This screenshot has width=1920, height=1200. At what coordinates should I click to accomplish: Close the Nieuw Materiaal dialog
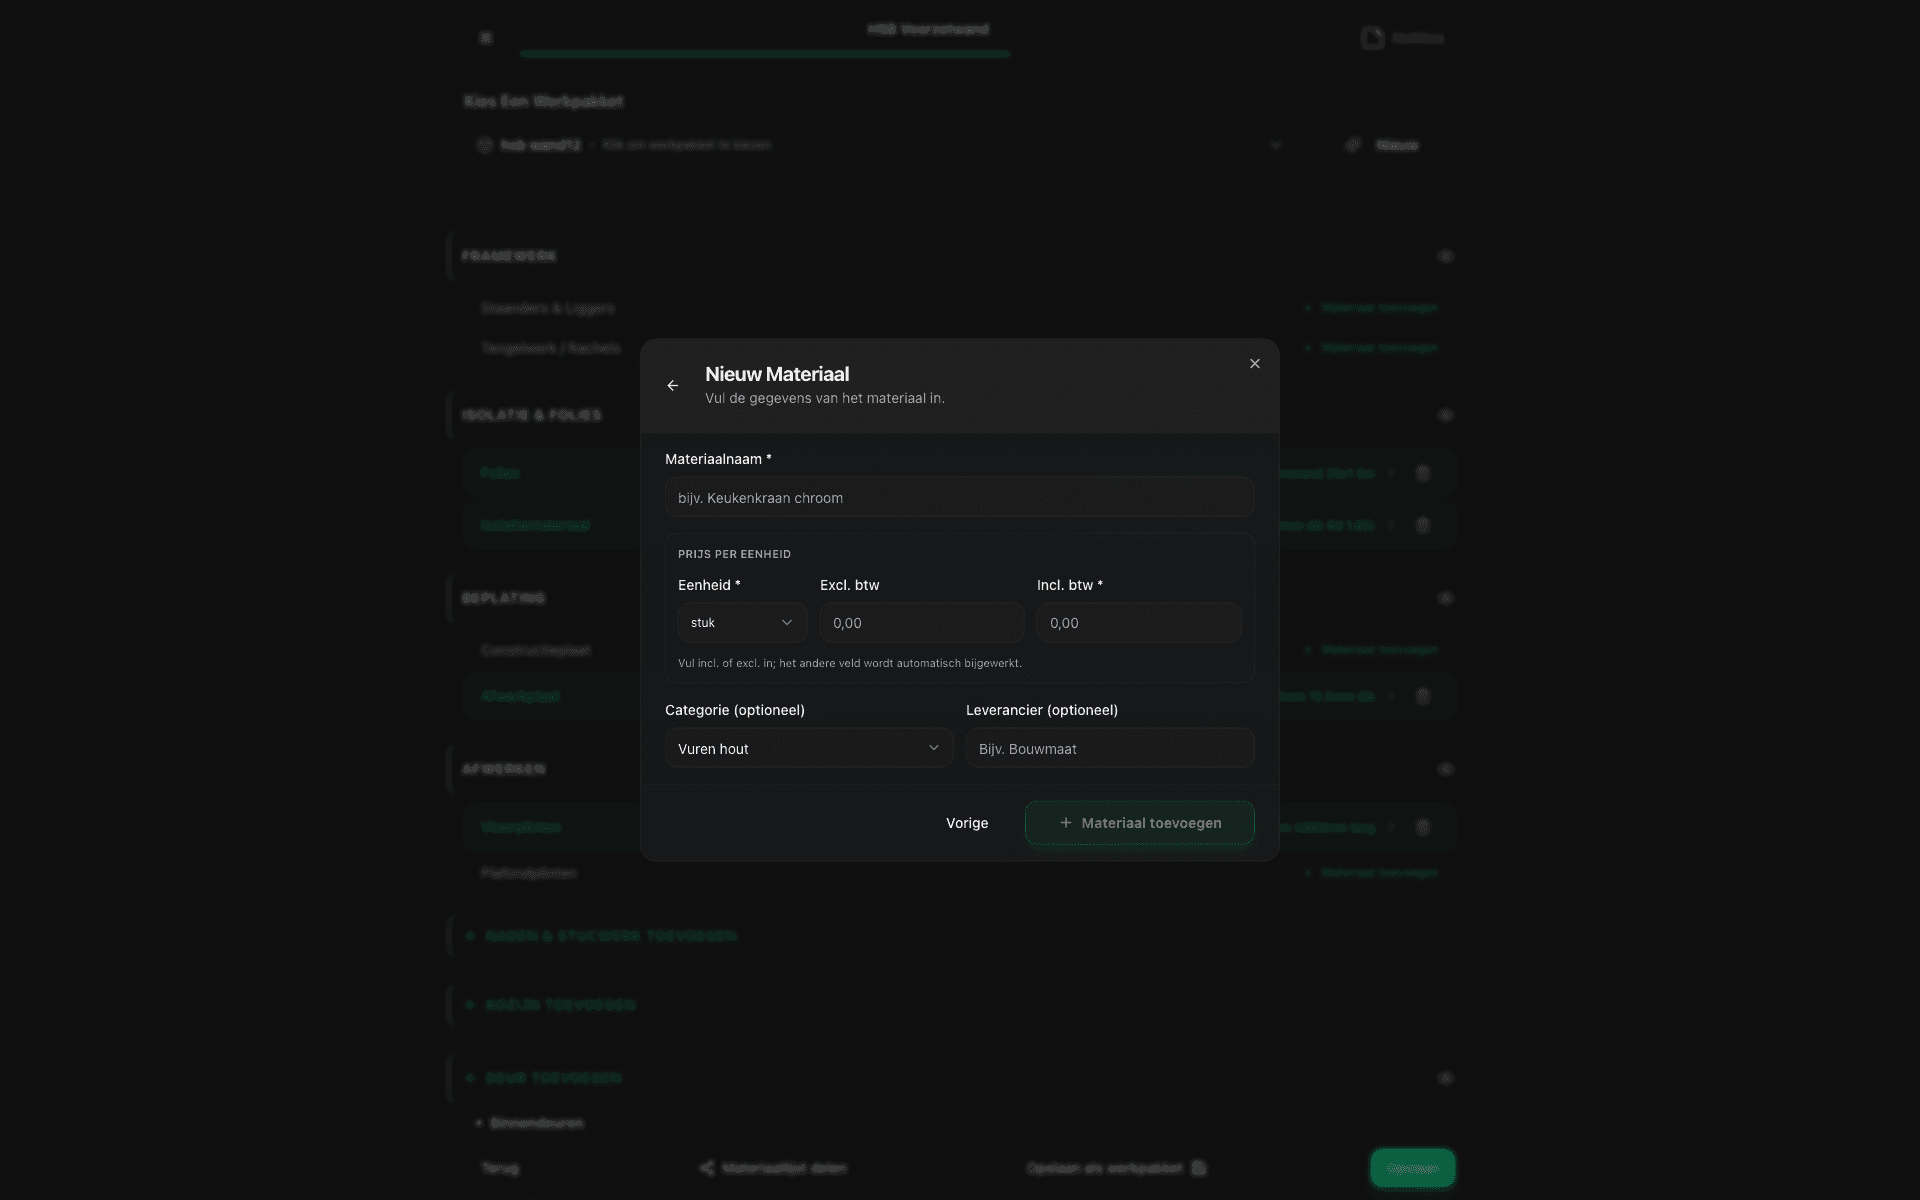point(1254,363)
